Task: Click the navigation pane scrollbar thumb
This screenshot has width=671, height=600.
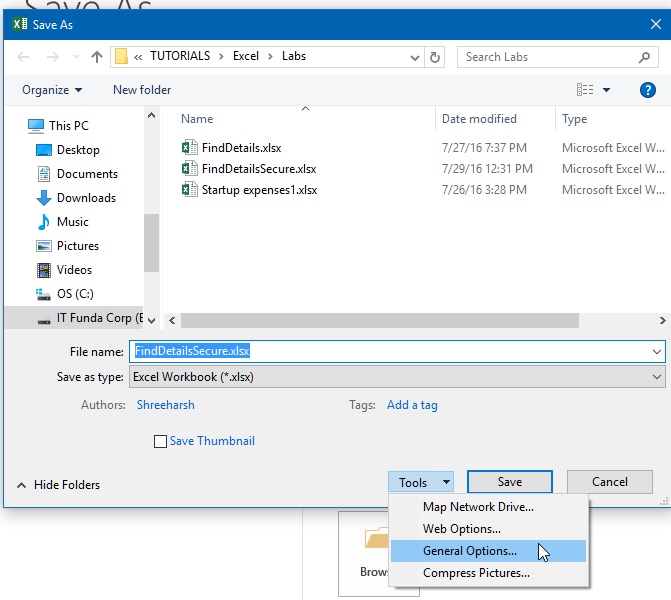Action: click(x=151, y=243)
